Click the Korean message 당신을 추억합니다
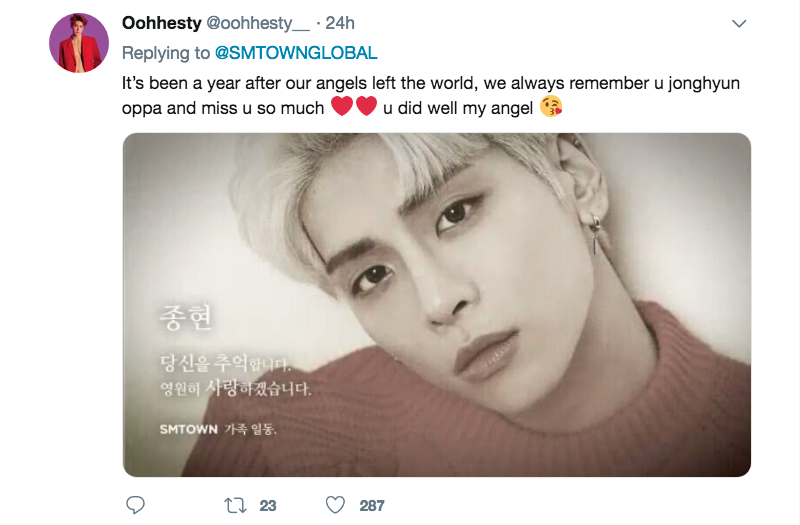This screenshot has height=525, width=800. [225, 363]
